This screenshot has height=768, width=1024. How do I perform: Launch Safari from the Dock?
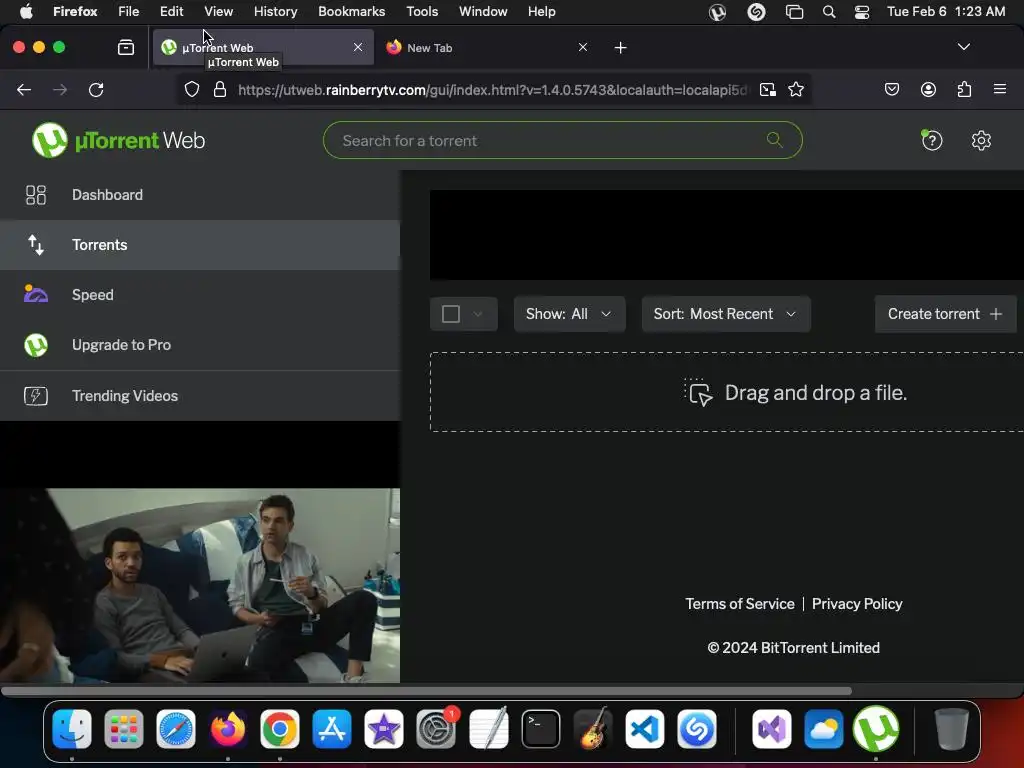[176, 728]
